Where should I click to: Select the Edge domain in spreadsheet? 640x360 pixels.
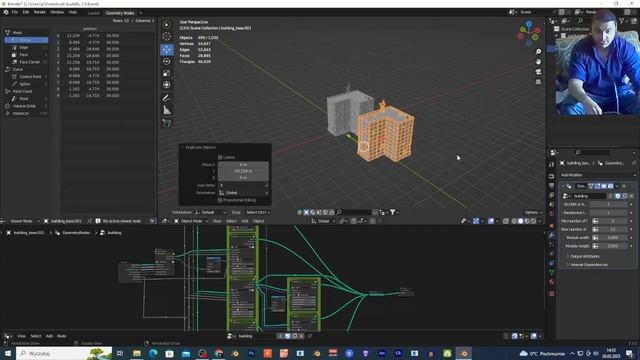coord(27,47)
